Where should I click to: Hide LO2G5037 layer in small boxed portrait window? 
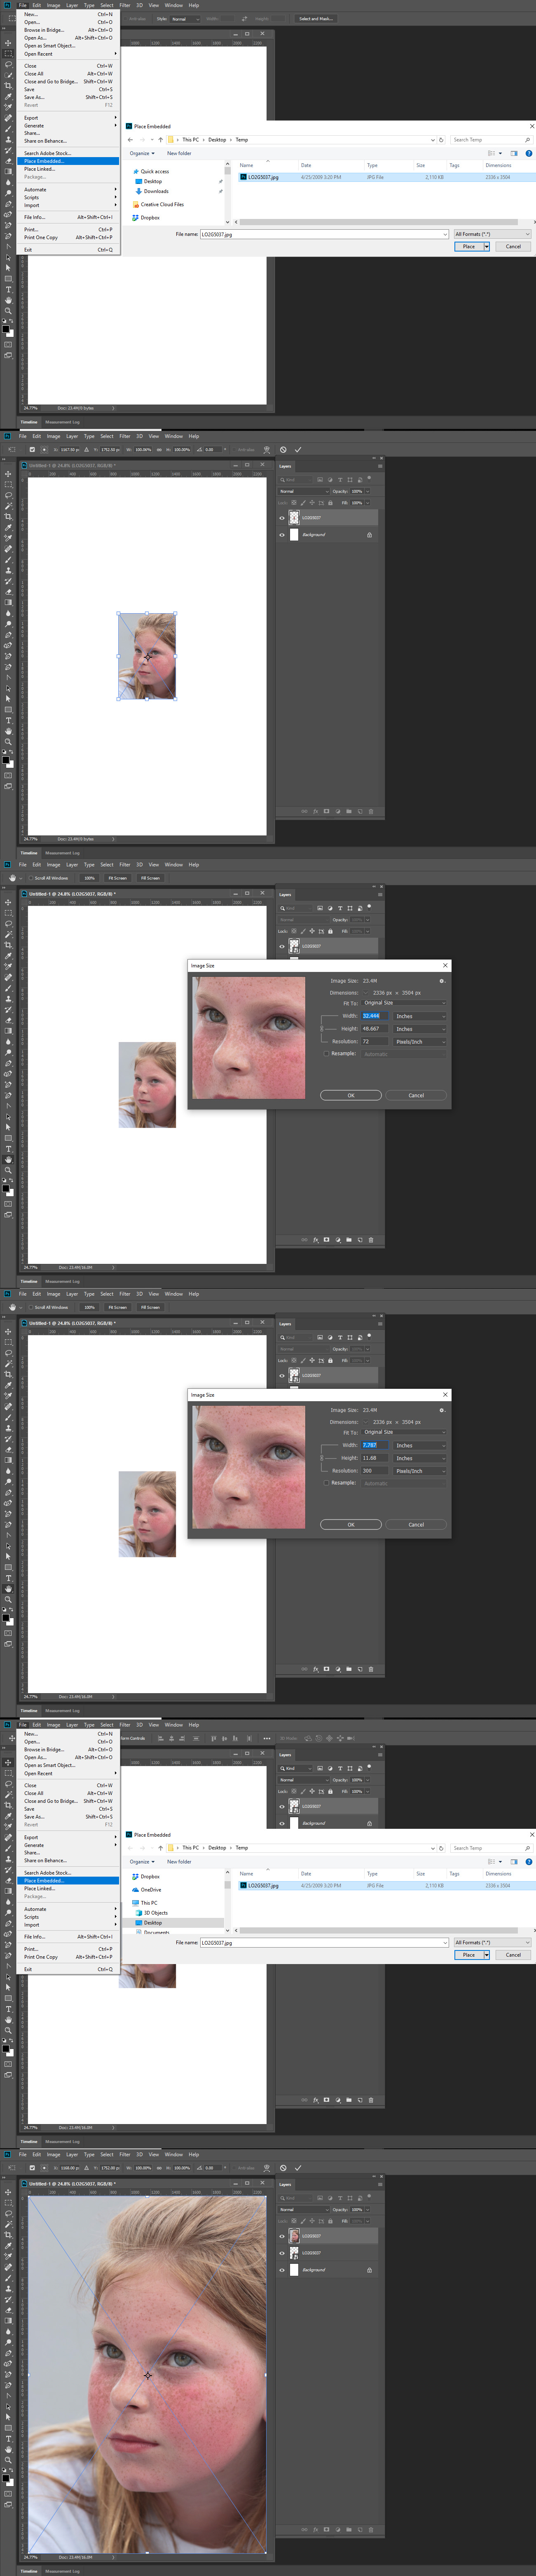[x=282, y=518]
